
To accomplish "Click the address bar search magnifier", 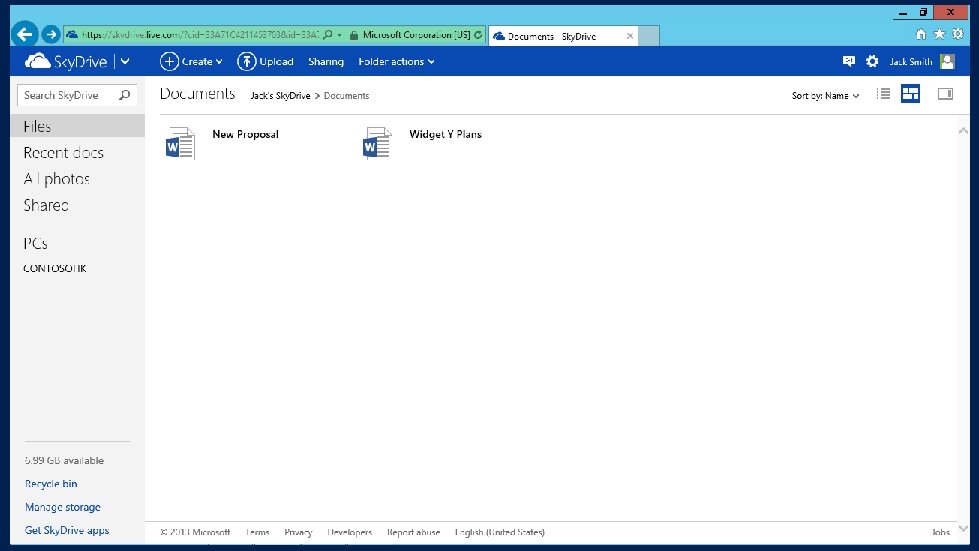I will (x=328, y=34).
